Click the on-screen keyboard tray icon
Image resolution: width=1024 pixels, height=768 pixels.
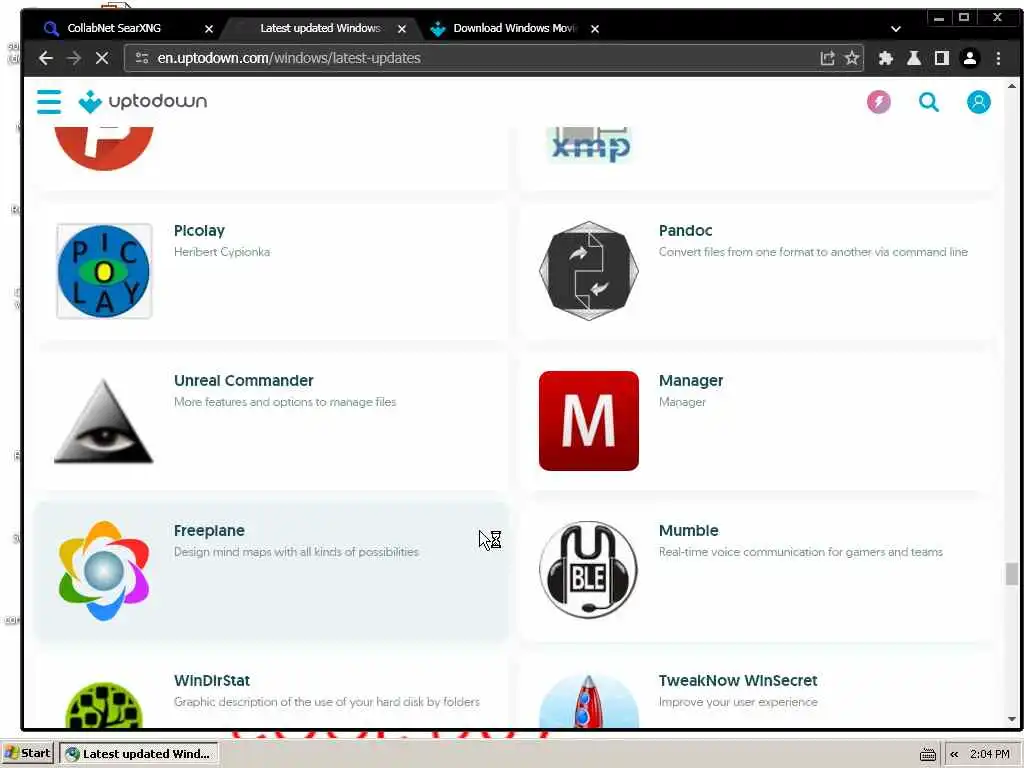point(927,755)
